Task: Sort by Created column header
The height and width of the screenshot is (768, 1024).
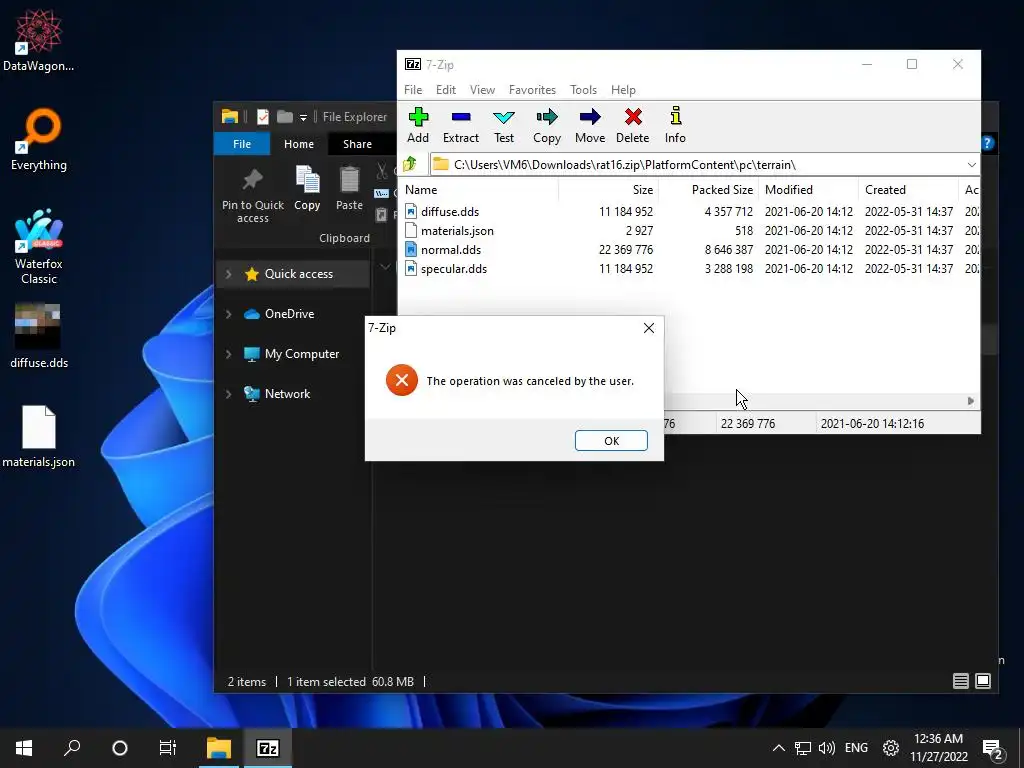Action: click(x=908, y=189)
